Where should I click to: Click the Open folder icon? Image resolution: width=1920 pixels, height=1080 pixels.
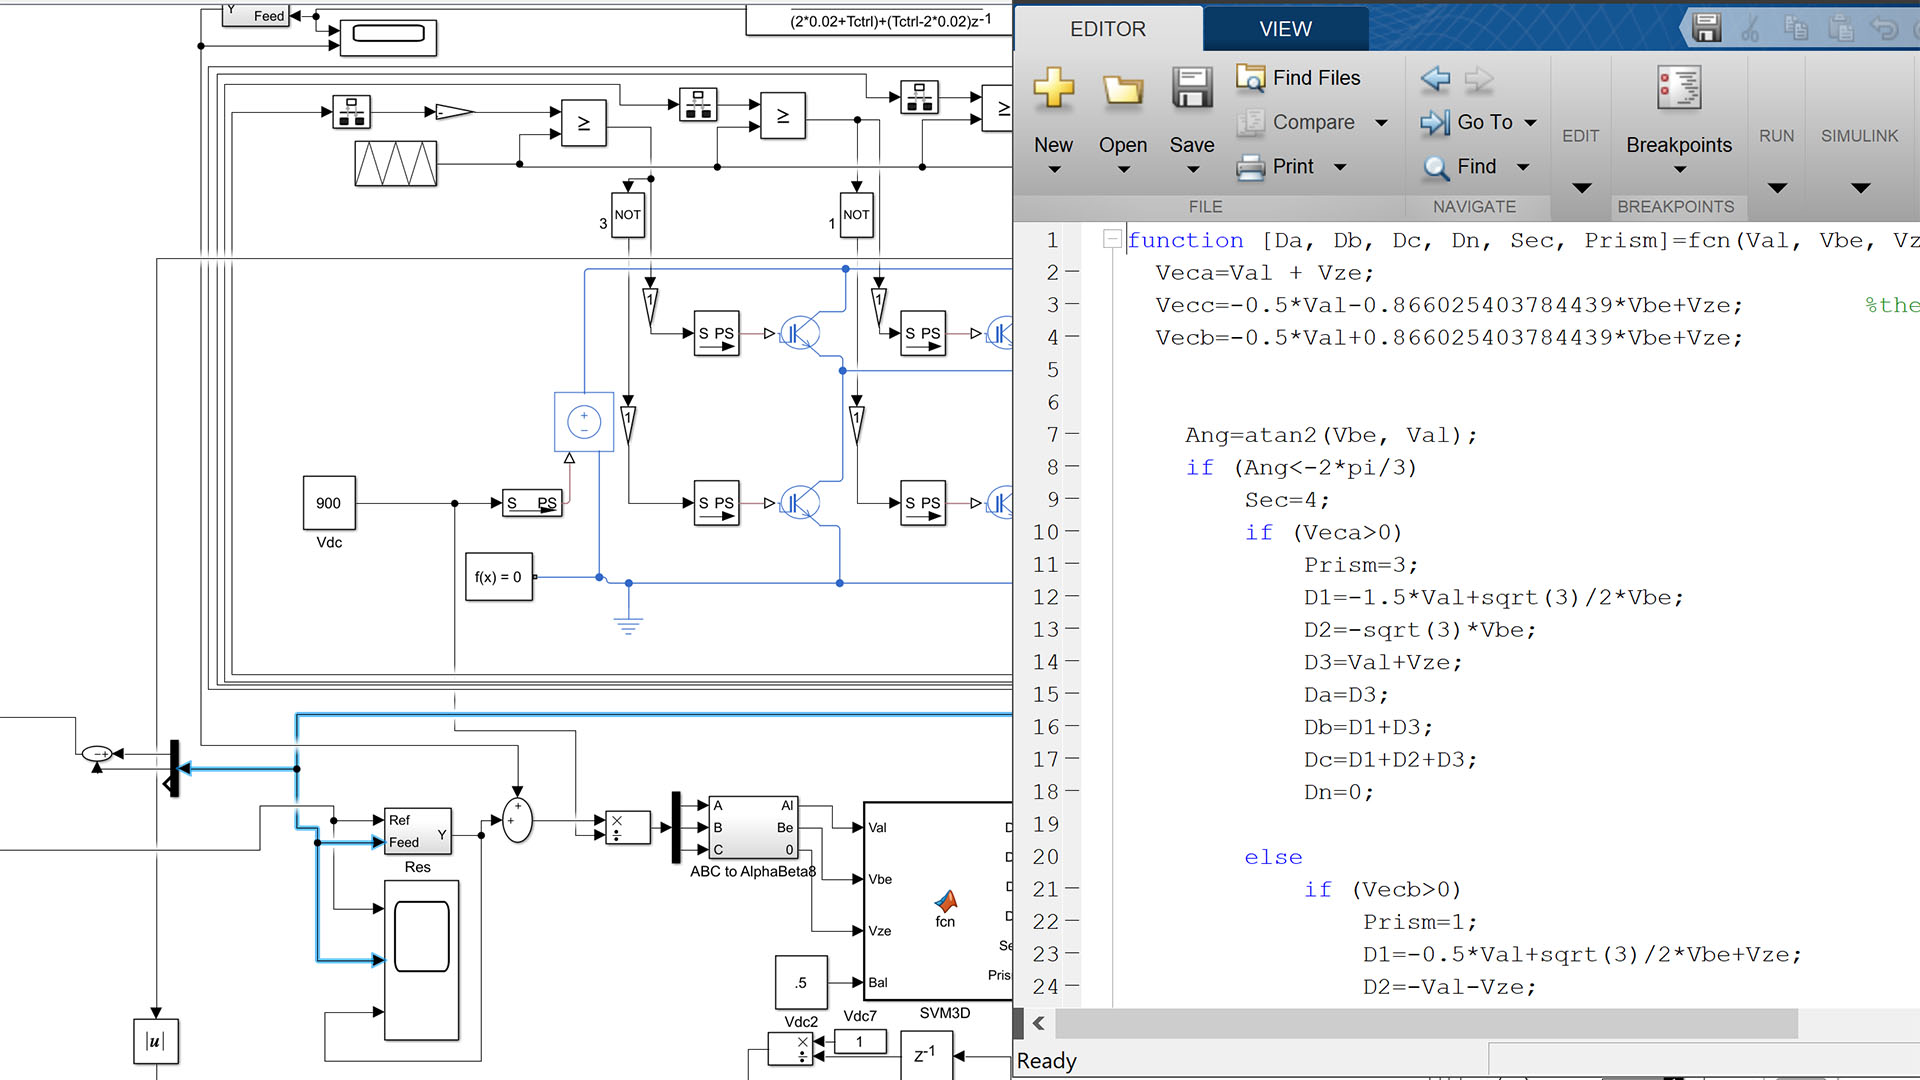tap(1122, 91)
